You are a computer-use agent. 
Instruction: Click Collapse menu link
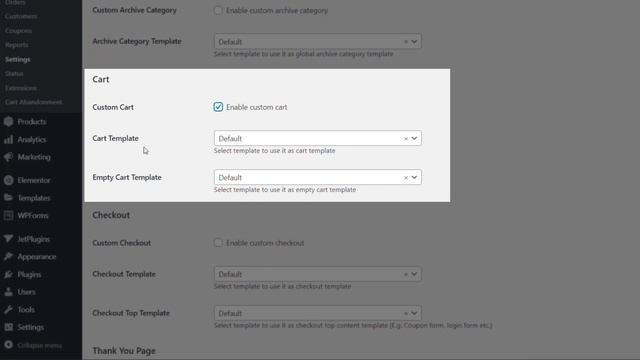tap(40, 345)
